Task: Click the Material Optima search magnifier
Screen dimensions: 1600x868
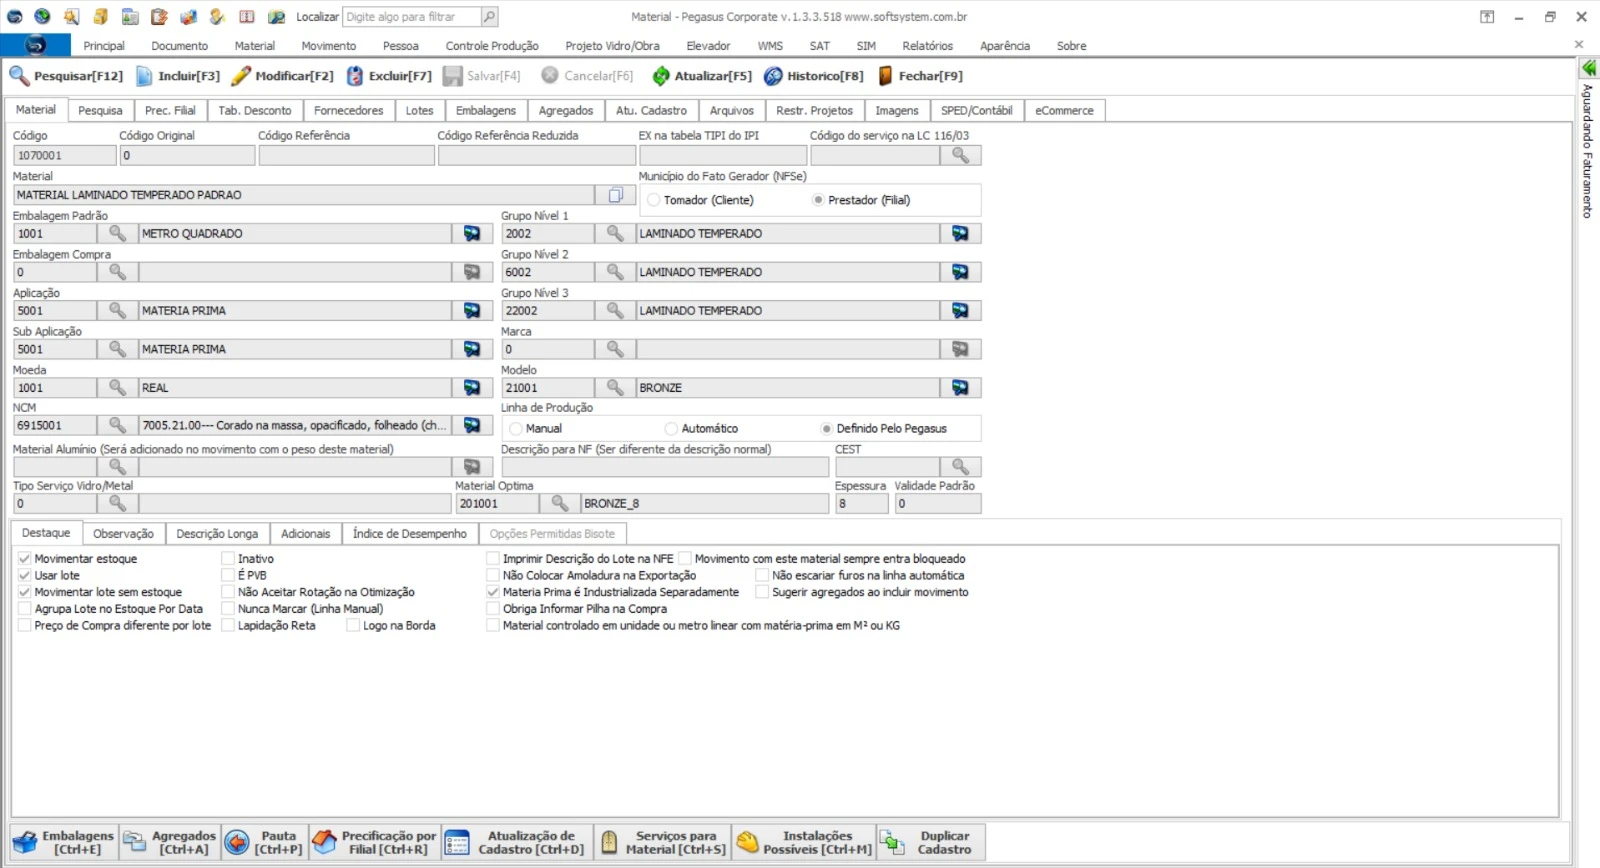Action: [560, 503]
